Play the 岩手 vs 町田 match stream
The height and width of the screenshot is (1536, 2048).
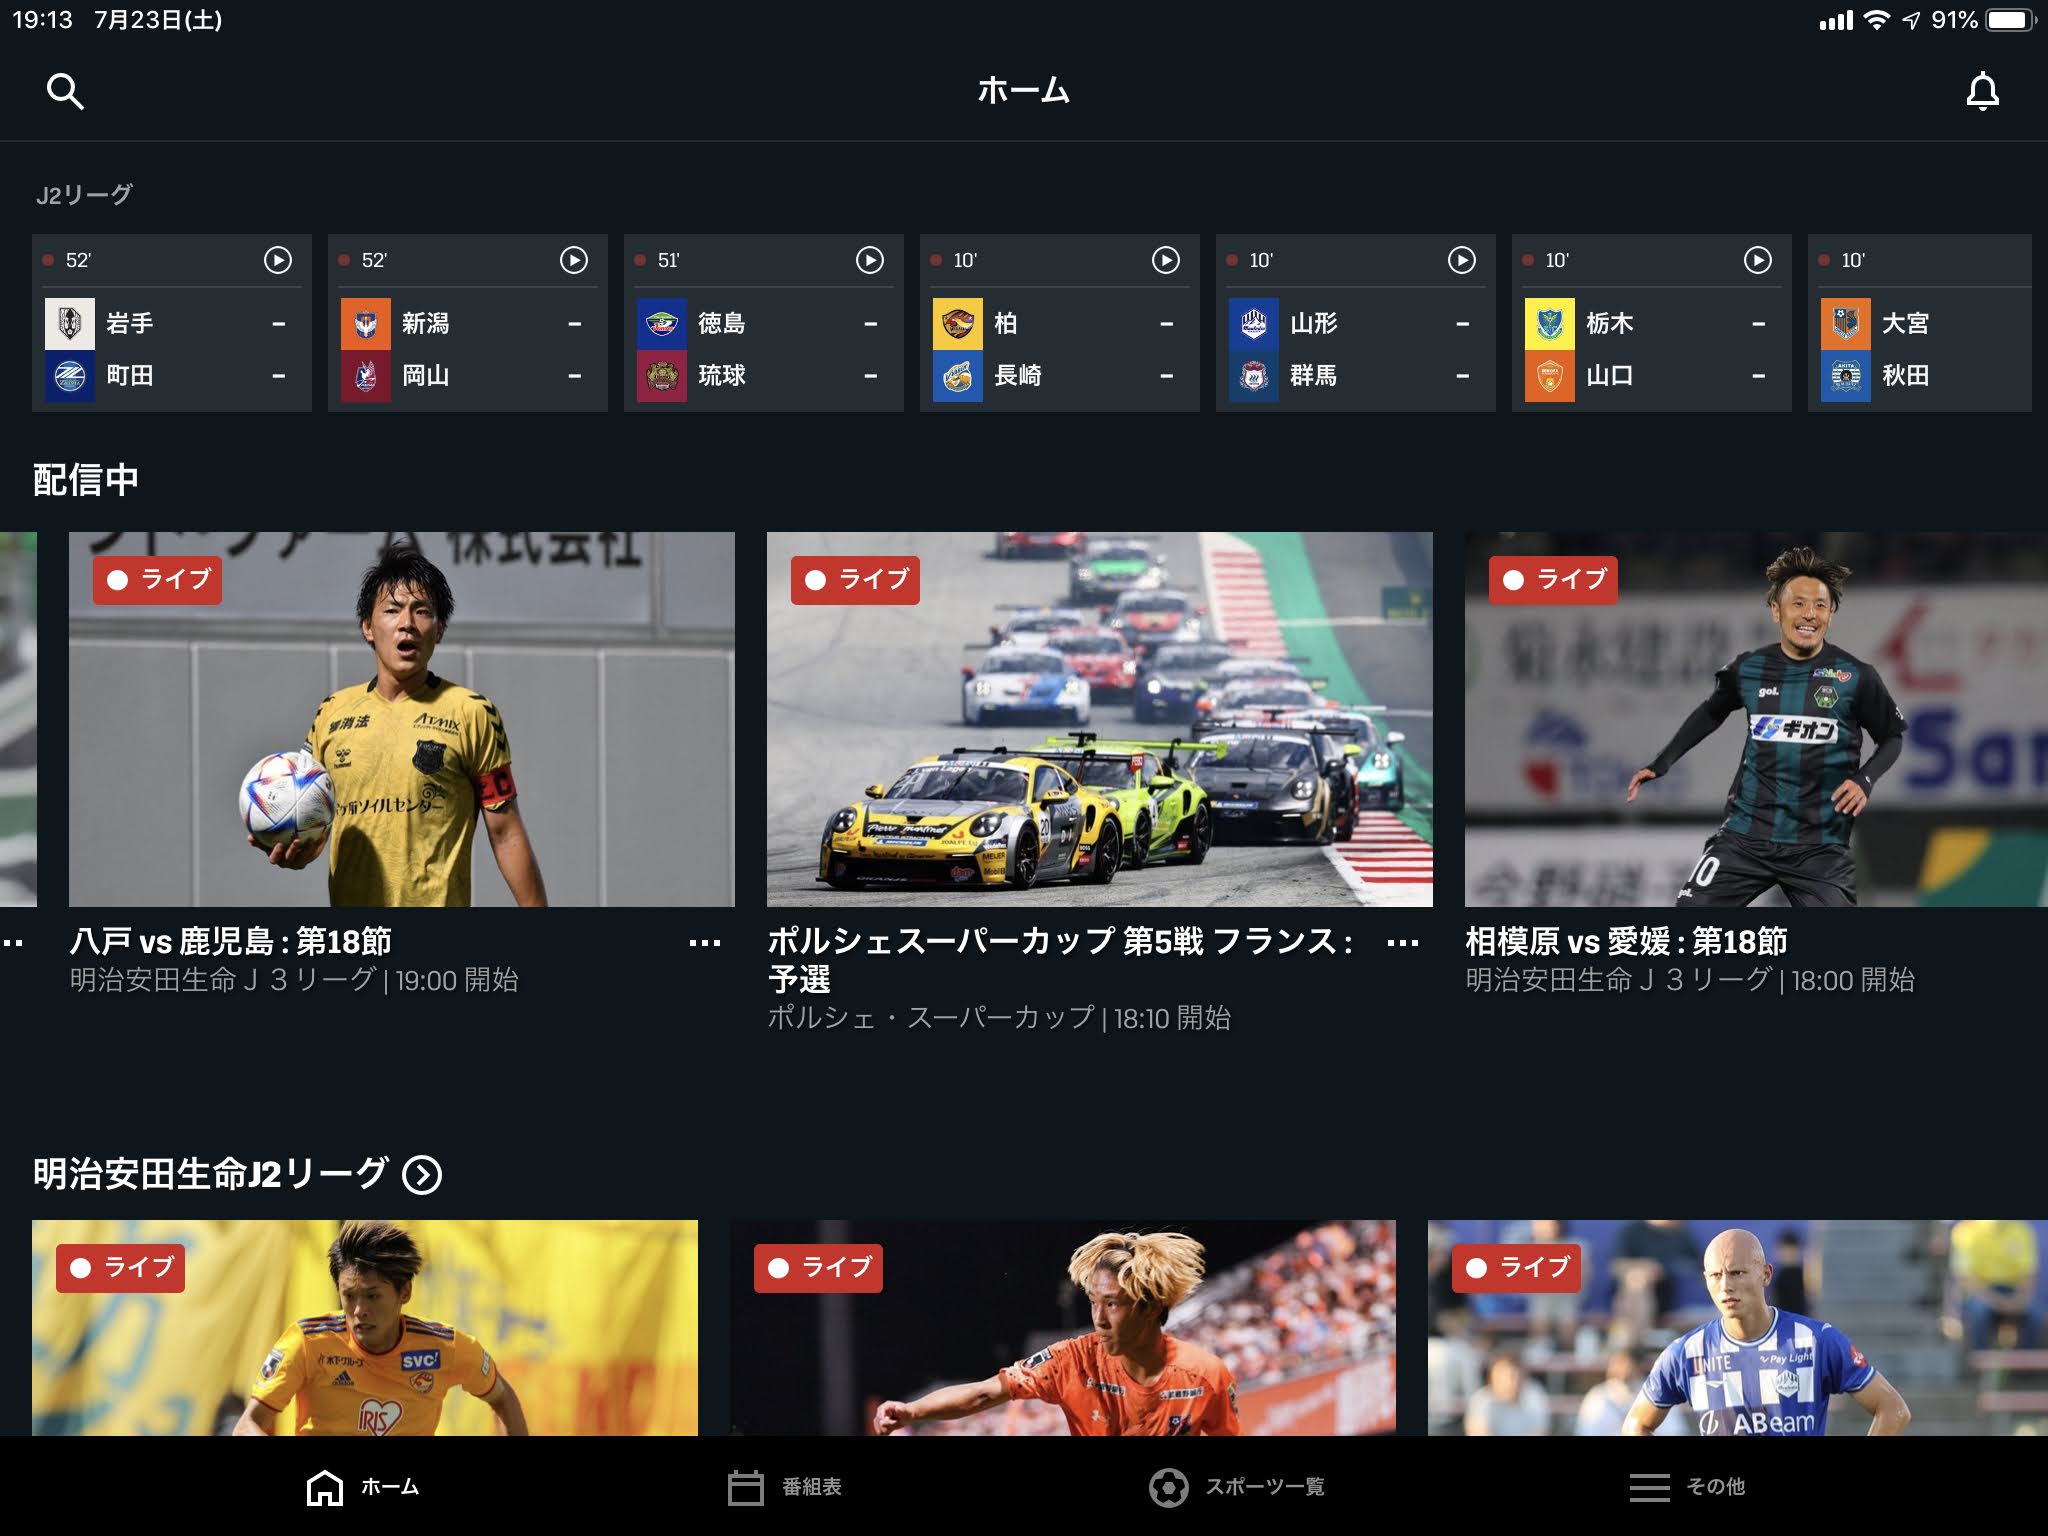point(277,260)
